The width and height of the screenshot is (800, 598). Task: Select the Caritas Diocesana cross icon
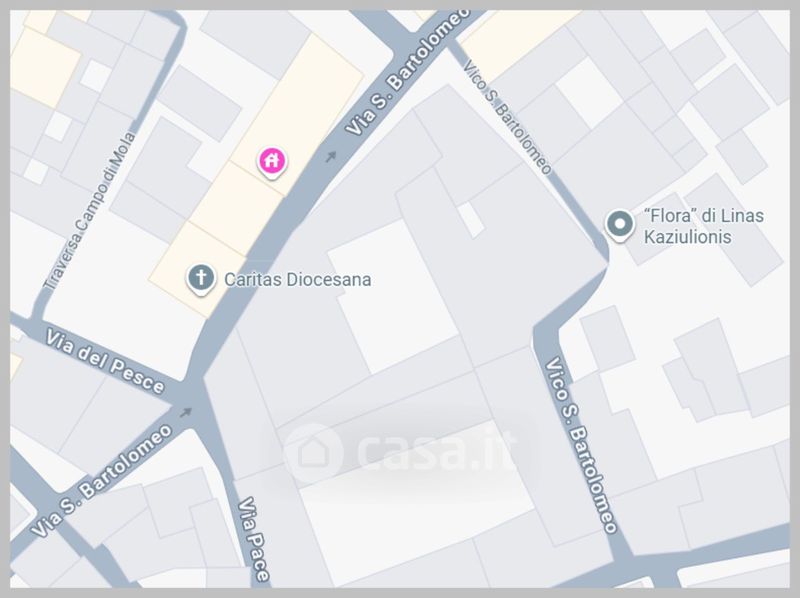coord(201,279)
